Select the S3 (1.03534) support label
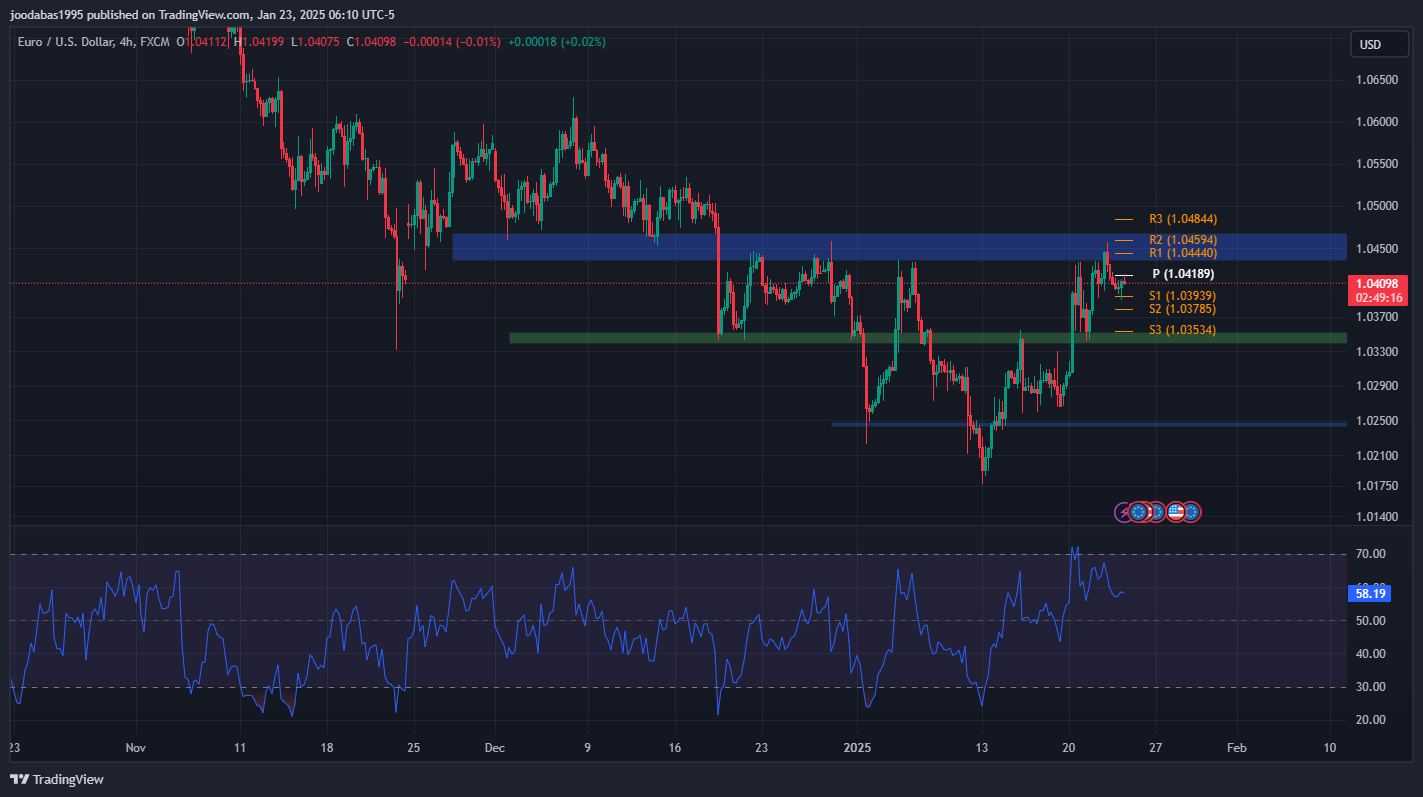 (x=1182, y=330)
